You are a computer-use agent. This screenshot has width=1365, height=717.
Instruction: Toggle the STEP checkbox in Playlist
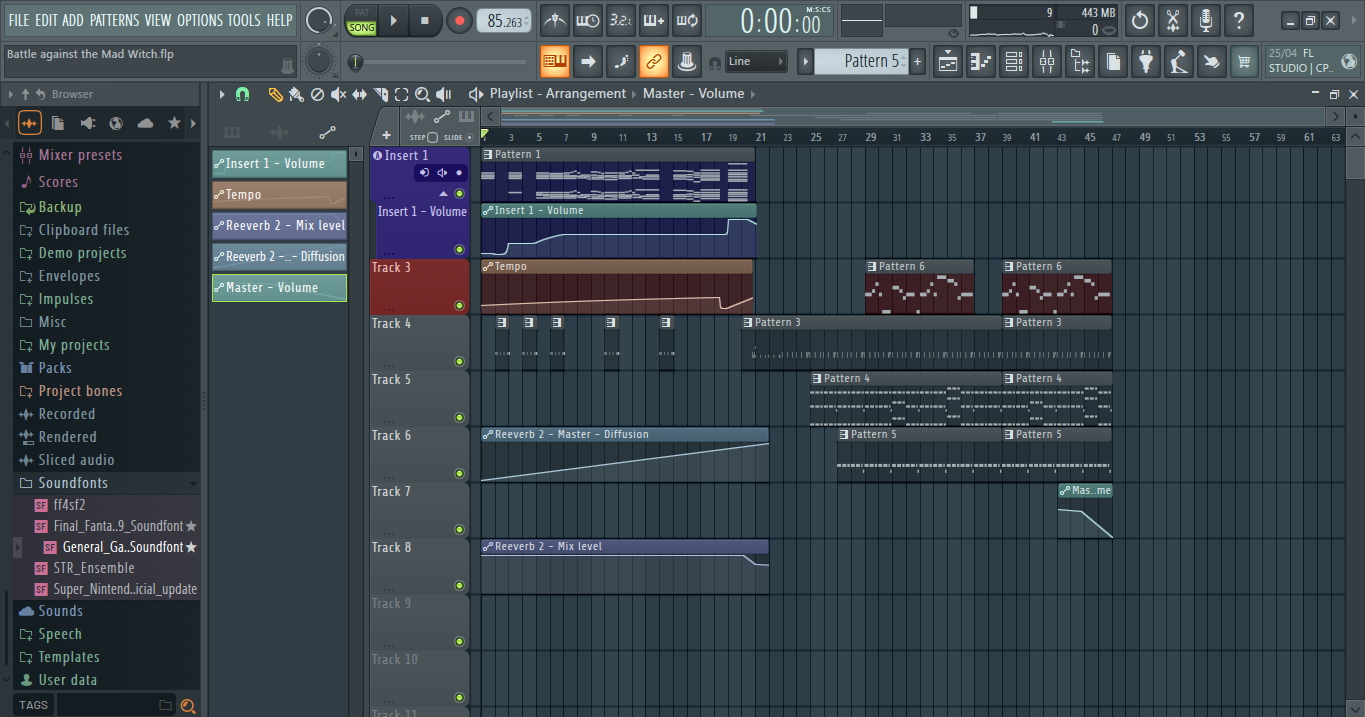click(x=432, y=137)
